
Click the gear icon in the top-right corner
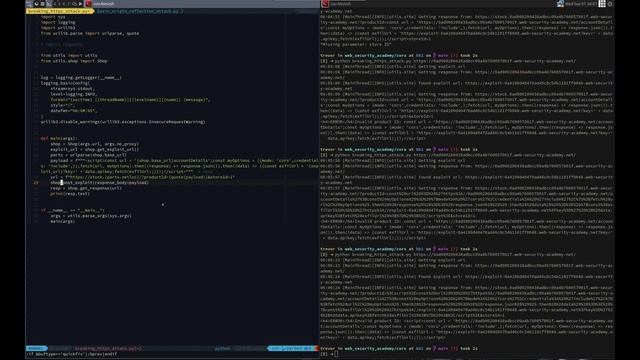click(610, 4)
